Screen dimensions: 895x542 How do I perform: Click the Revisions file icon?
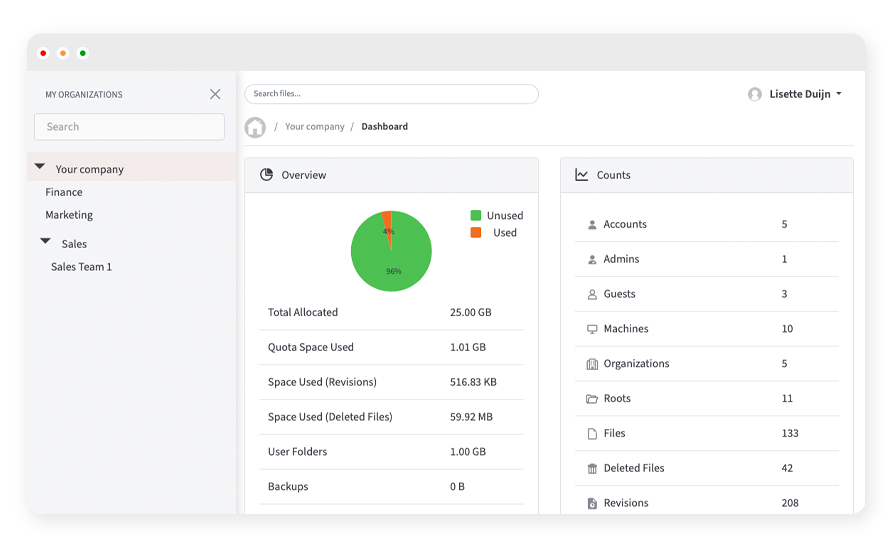592,503
